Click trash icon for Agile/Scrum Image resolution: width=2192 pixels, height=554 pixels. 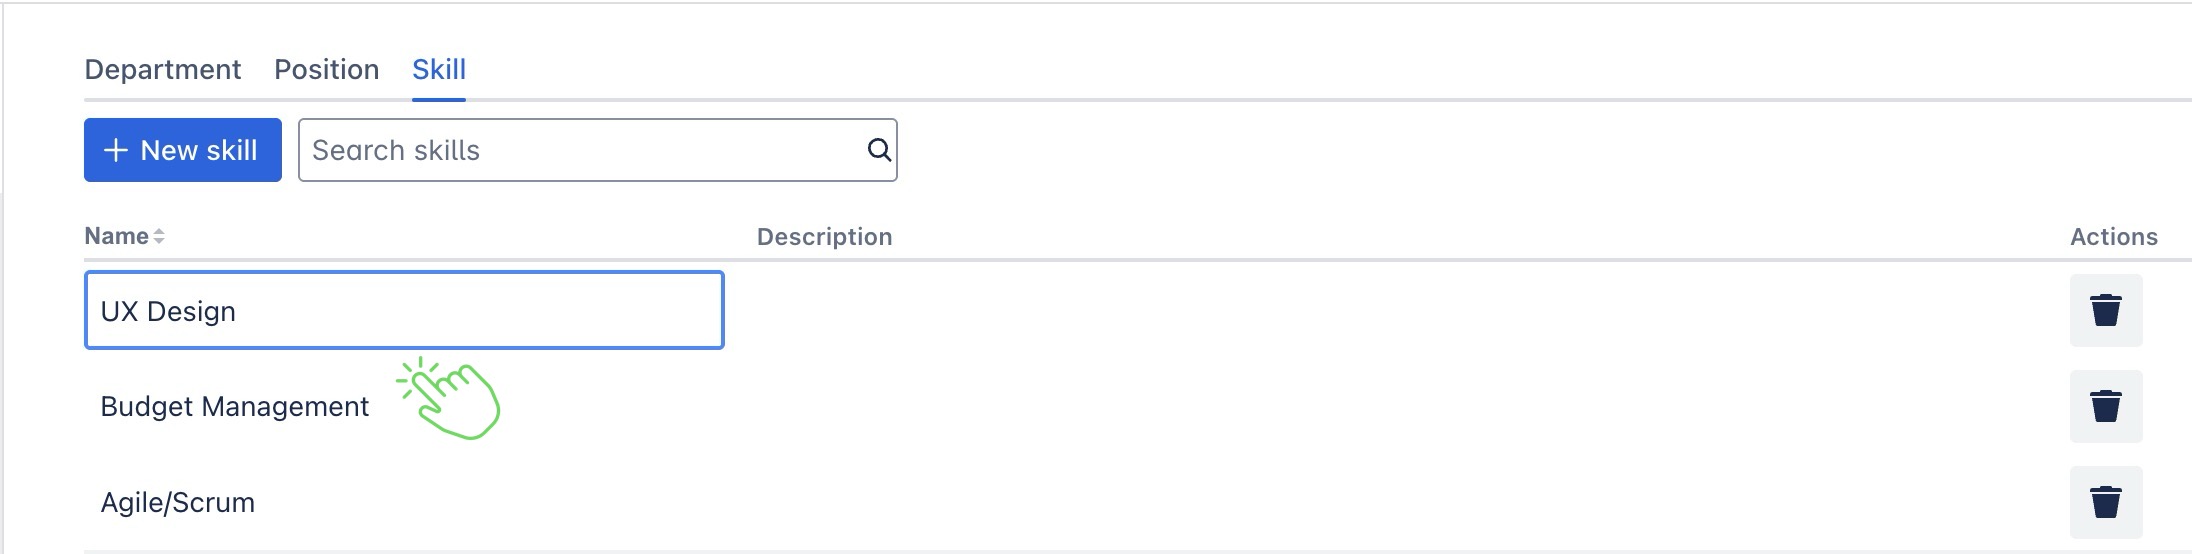coord(2105,502)
